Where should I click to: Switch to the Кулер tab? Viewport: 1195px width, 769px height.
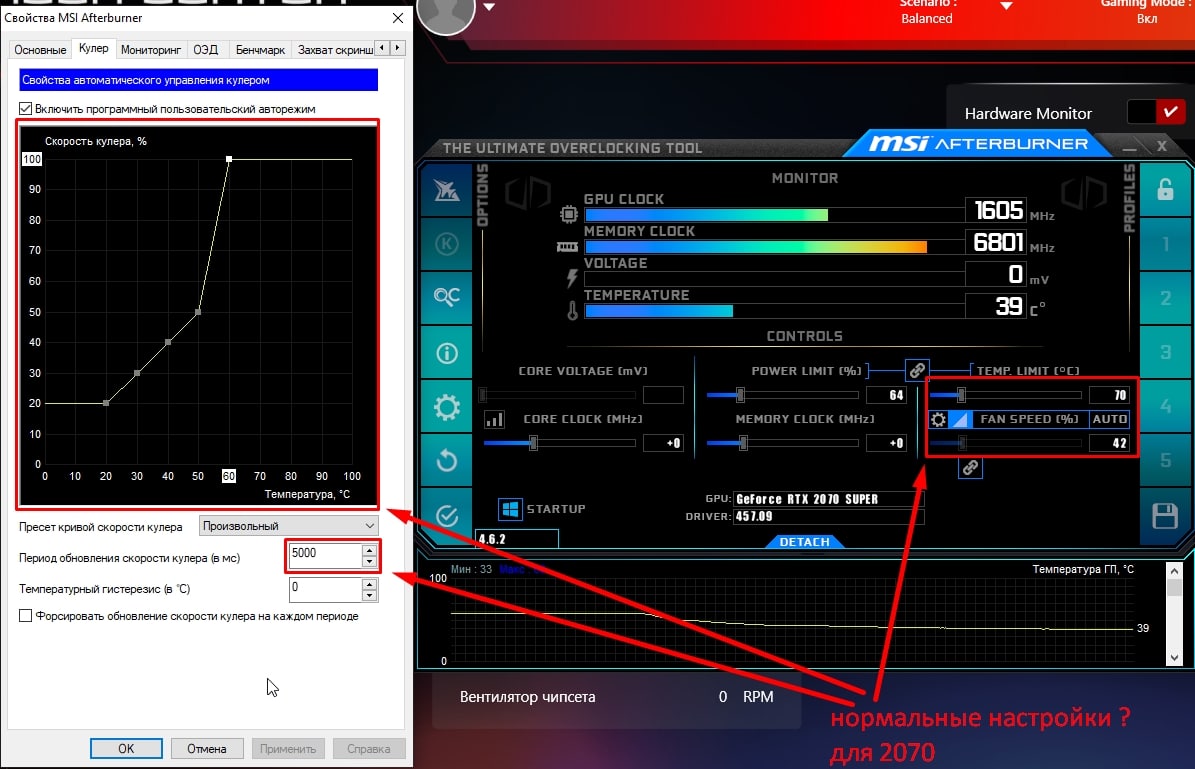point(94,48)
